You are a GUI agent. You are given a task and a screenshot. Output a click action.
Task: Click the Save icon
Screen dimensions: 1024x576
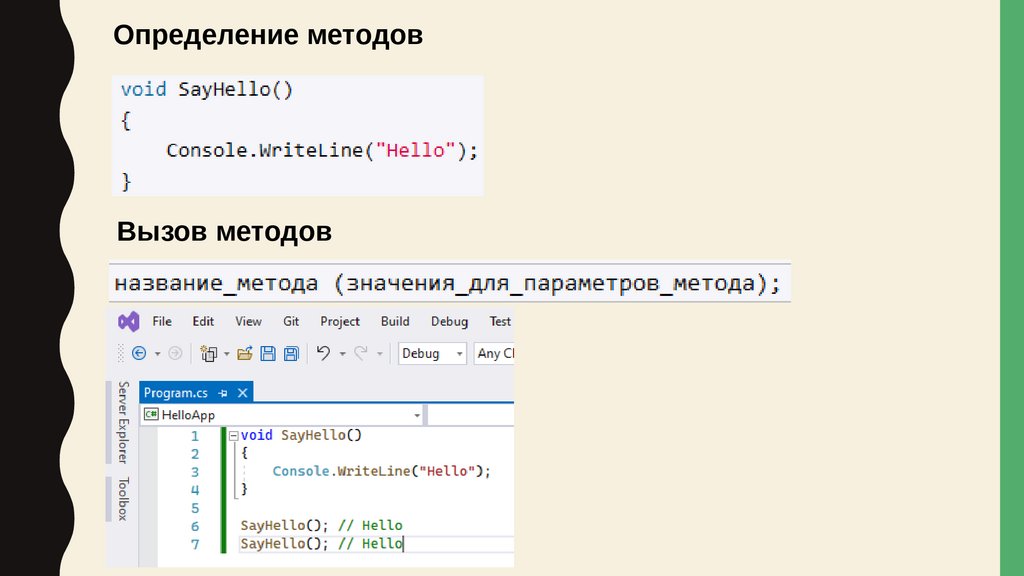tap(268, 353)
